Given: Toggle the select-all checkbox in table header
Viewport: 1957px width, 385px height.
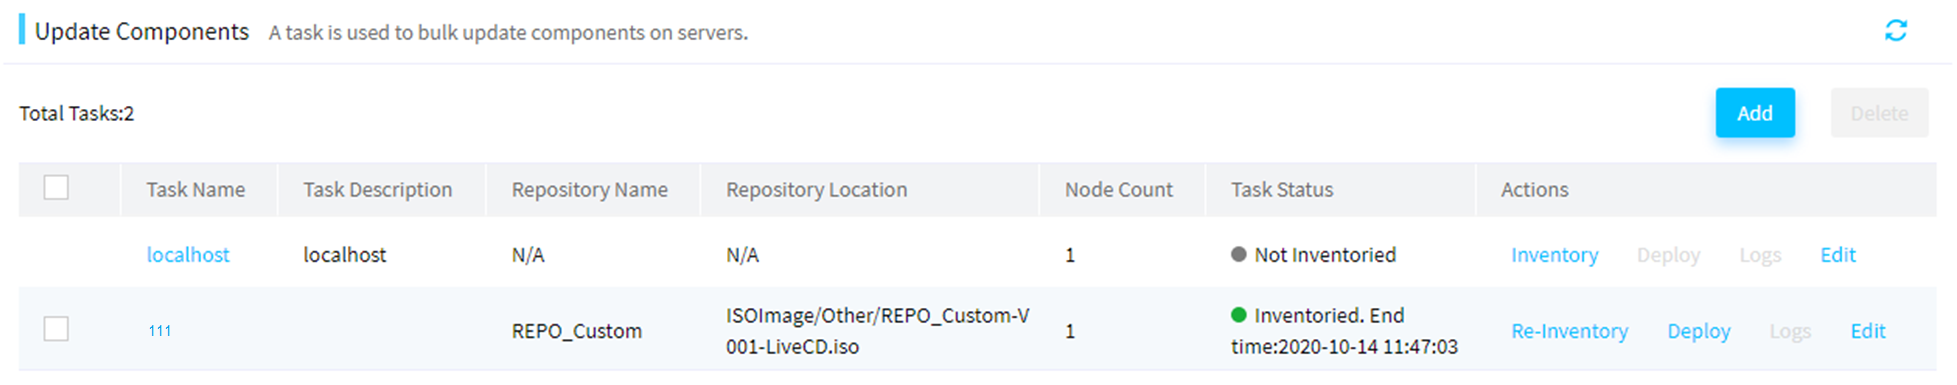Looking at the screenshot, I should point(56,188).
